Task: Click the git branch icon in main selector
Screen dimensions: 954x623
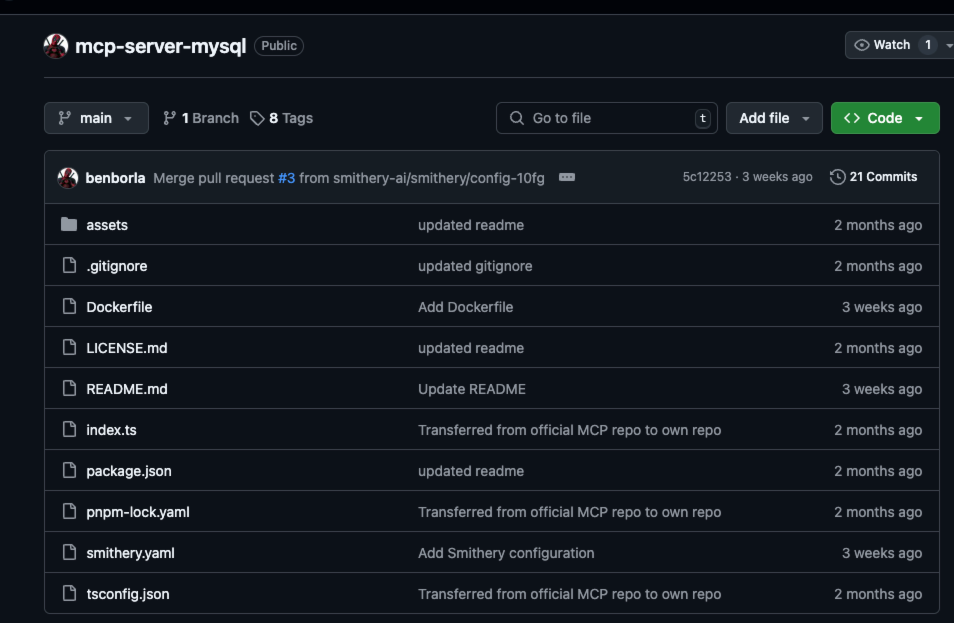Action: point(64,118)
